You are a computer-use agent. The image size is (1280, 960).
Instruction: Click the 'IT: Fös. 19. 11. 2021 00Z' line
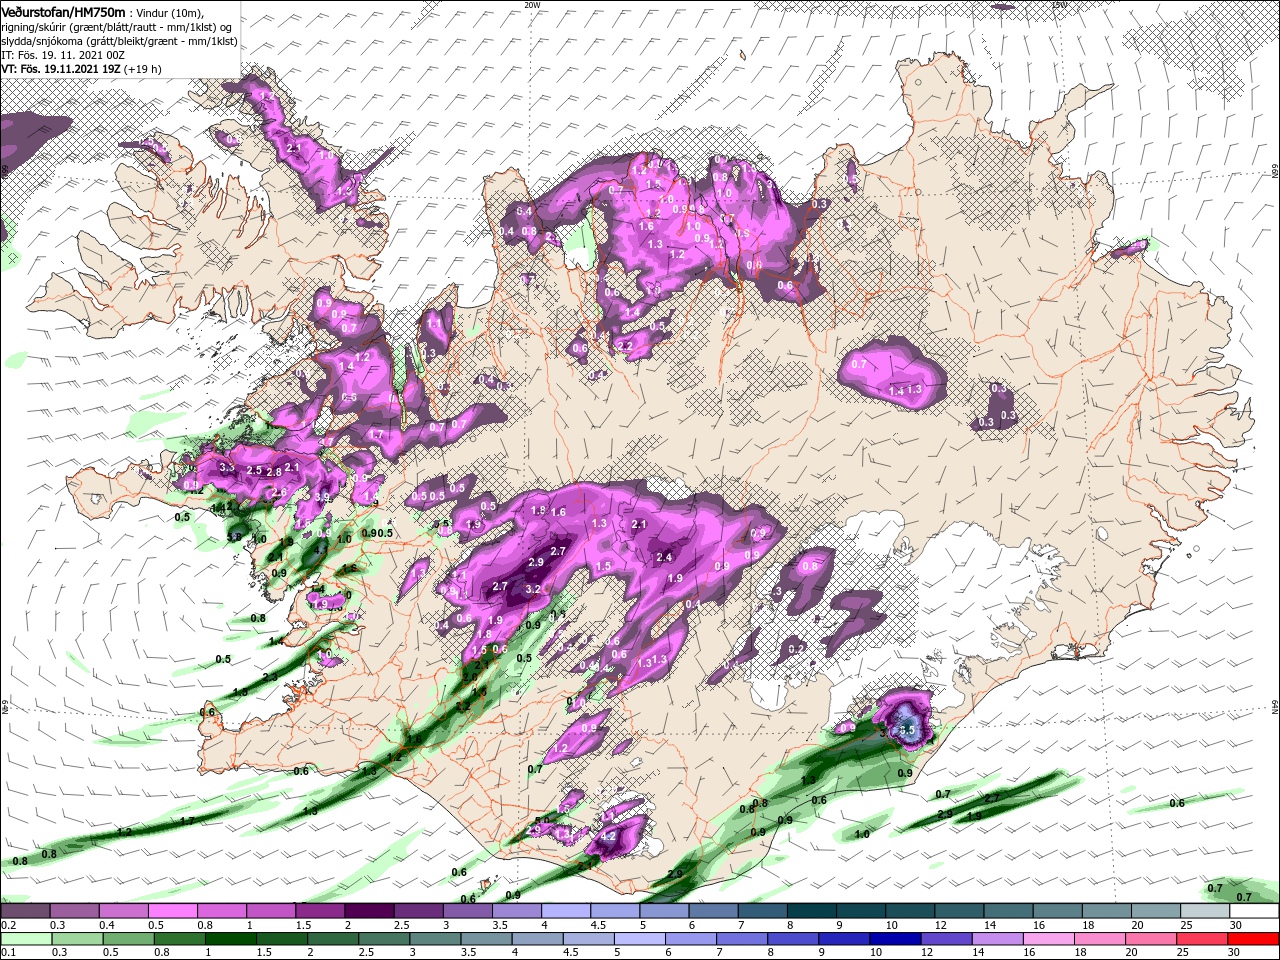(x=65, y=55)
